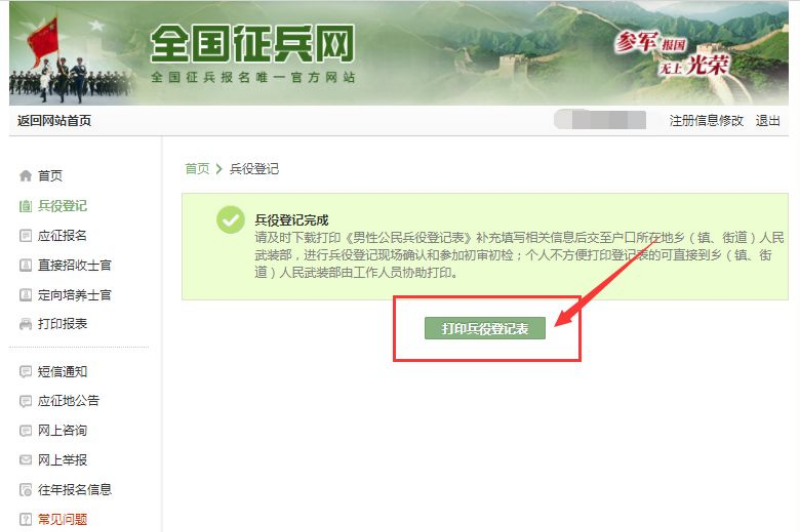Click the 定向培养士官 icon
The width and height of the screenshot is (800, 532).
click(26, 295)
